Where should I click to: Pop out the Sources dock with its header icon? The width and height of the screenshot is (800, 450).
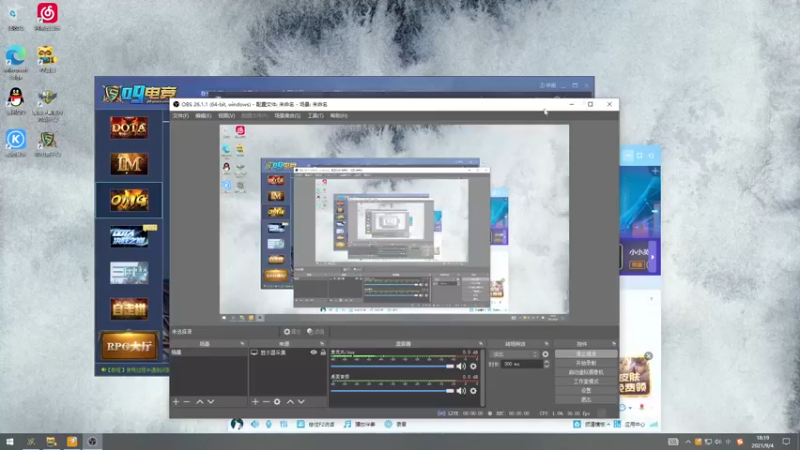click(322, 344)
